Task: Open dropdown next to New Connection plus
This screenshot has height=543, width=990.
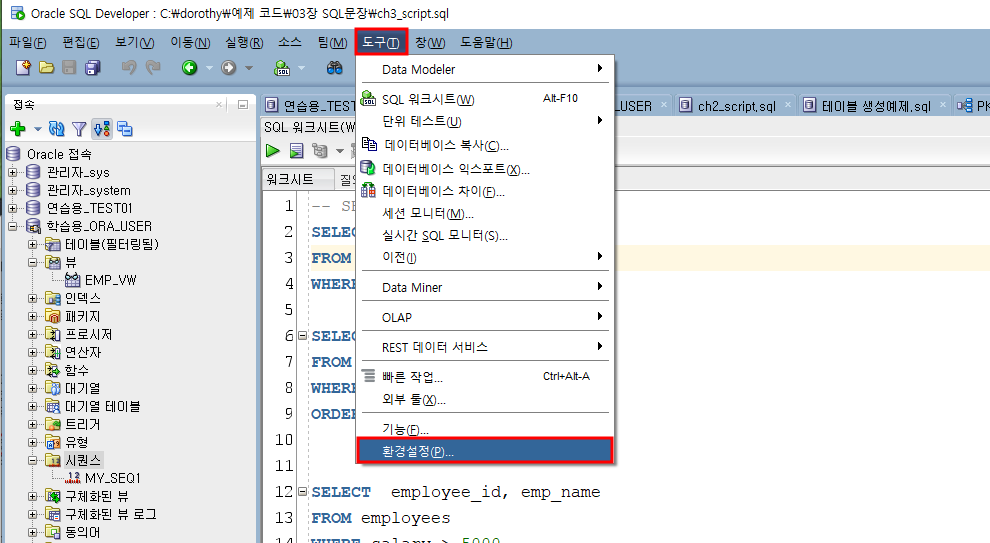Action: click(37, 129)
